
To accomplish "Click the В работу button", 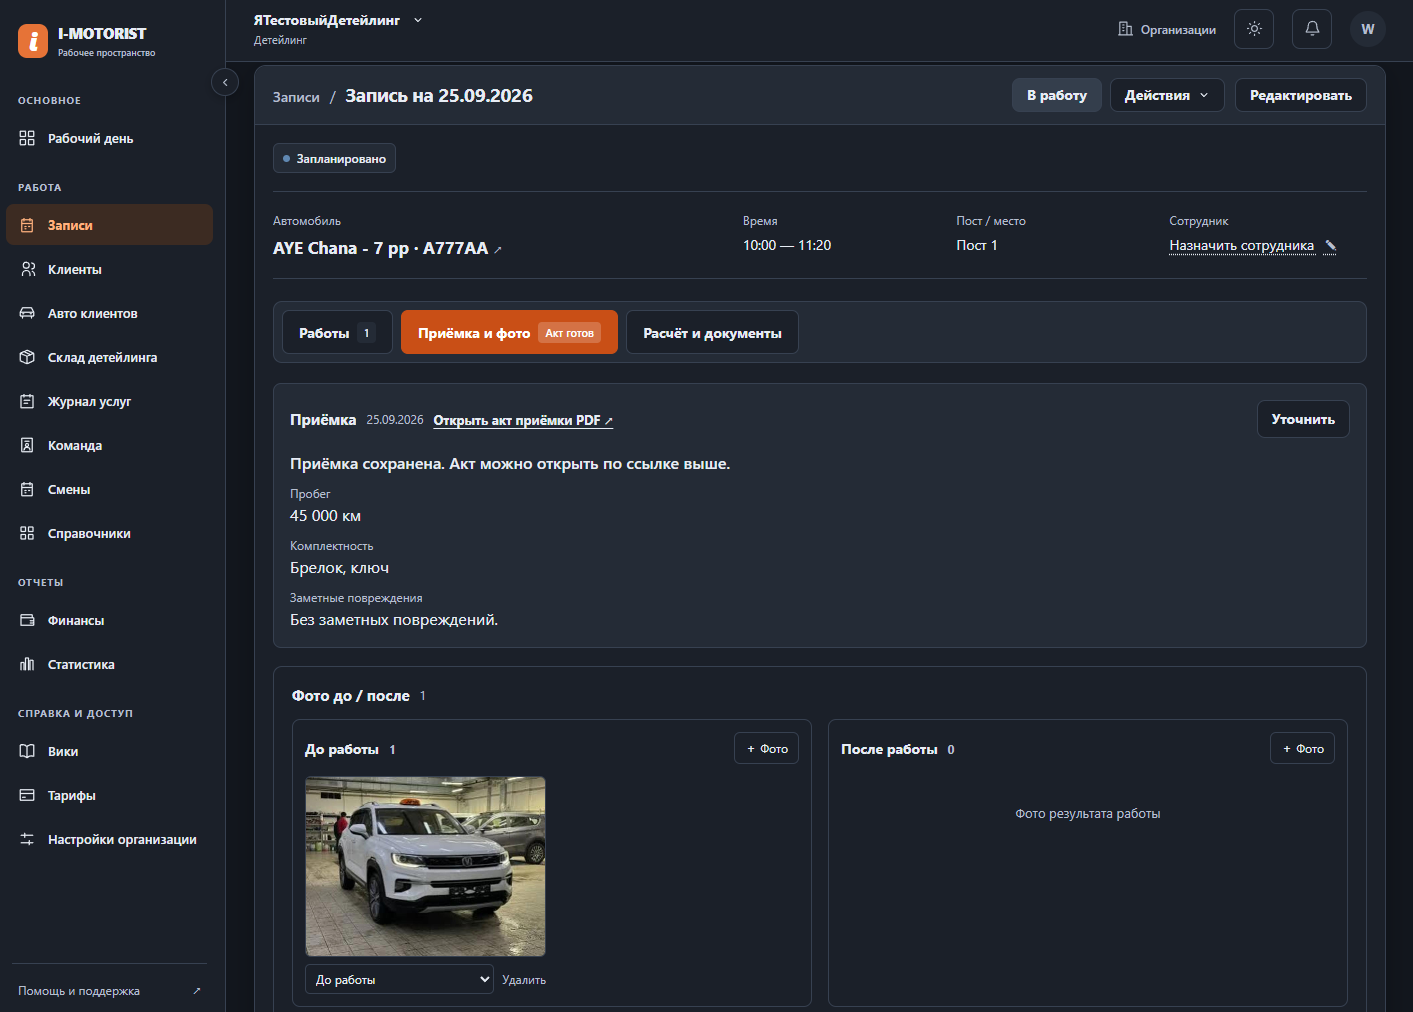I will (x=1056, y=95).
